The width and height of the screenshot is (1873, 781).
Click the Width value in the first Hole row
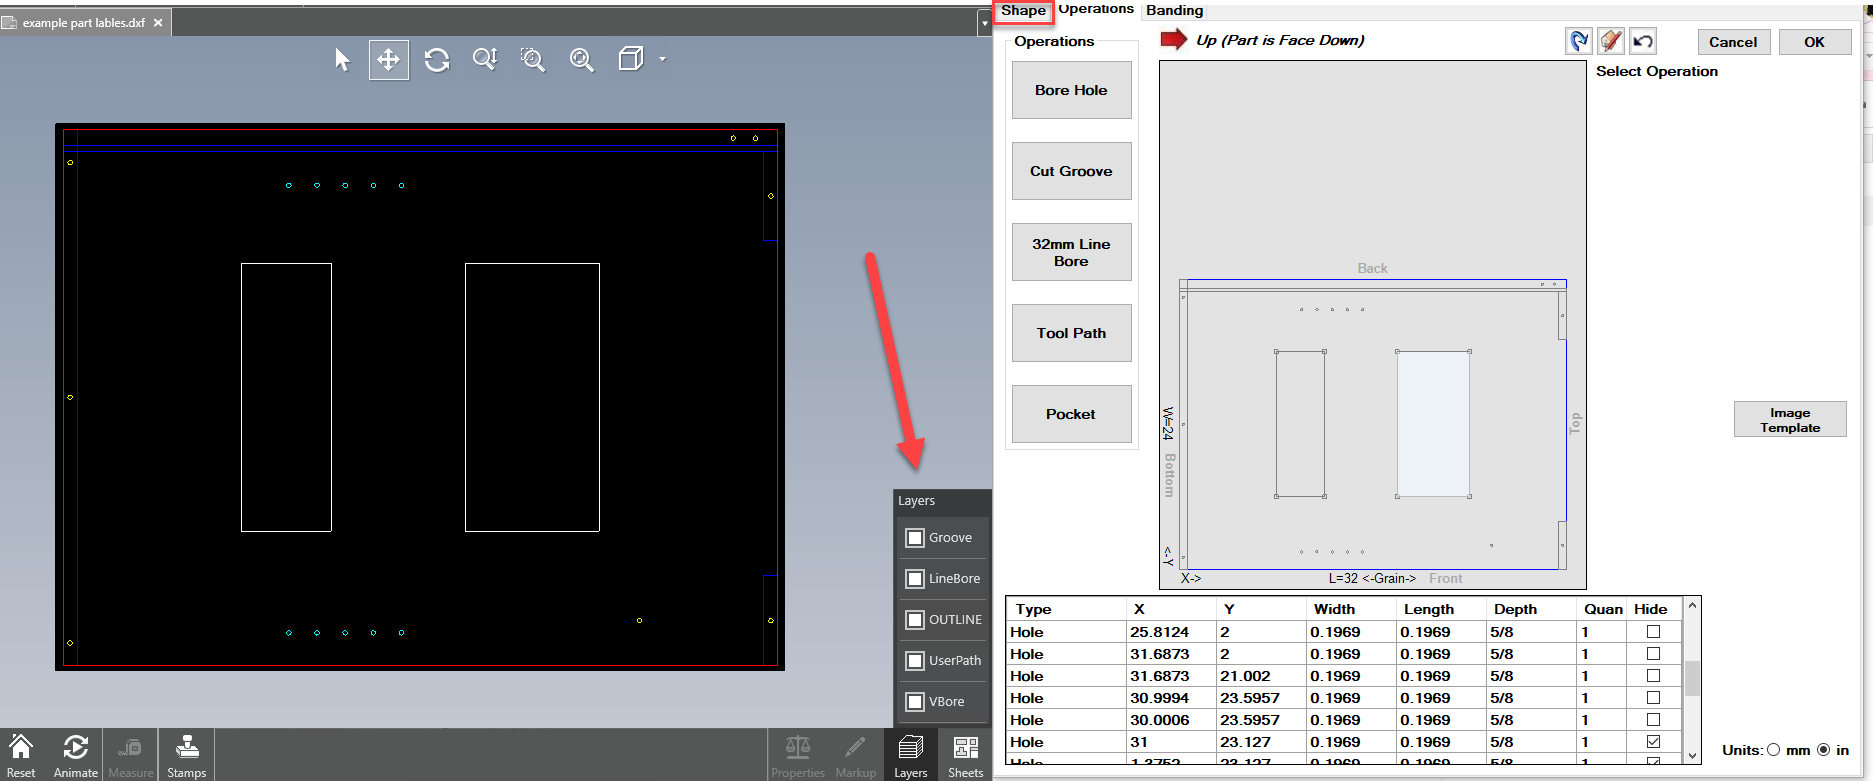(1351, 632)
